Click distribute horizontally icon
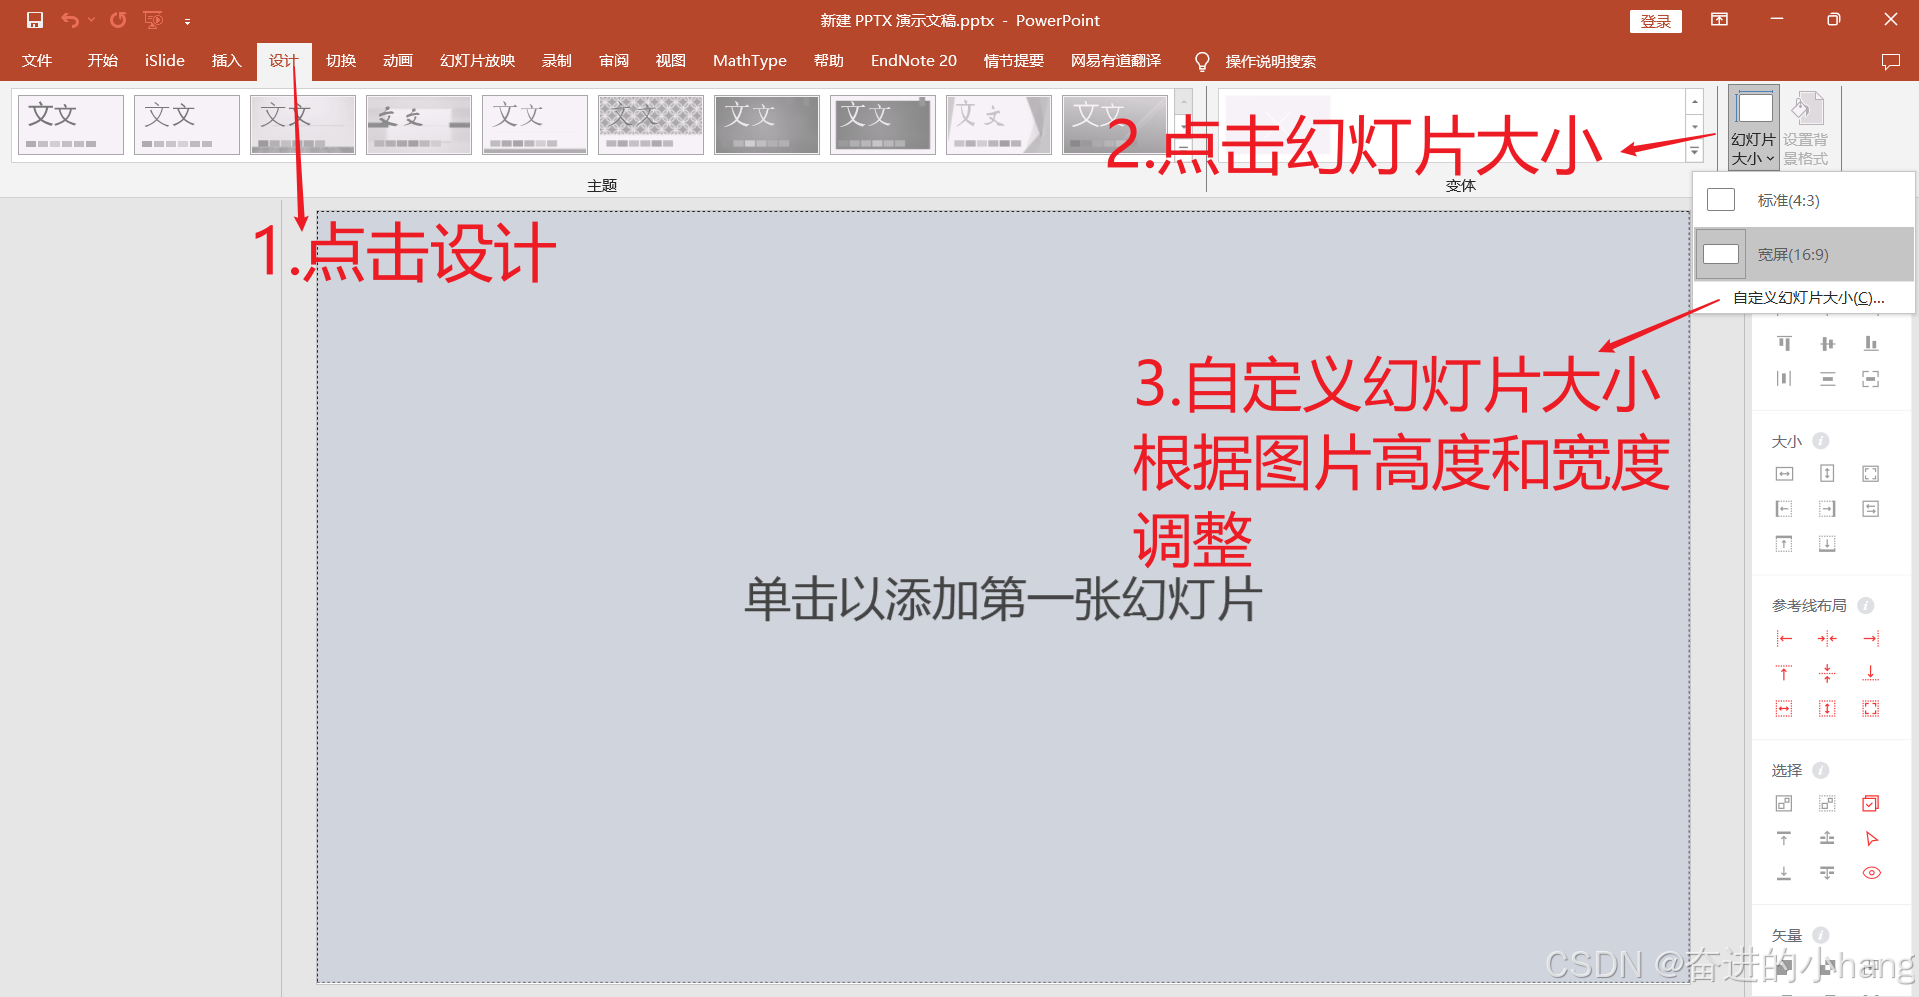1919x997 pixels. pos(1784,379)
